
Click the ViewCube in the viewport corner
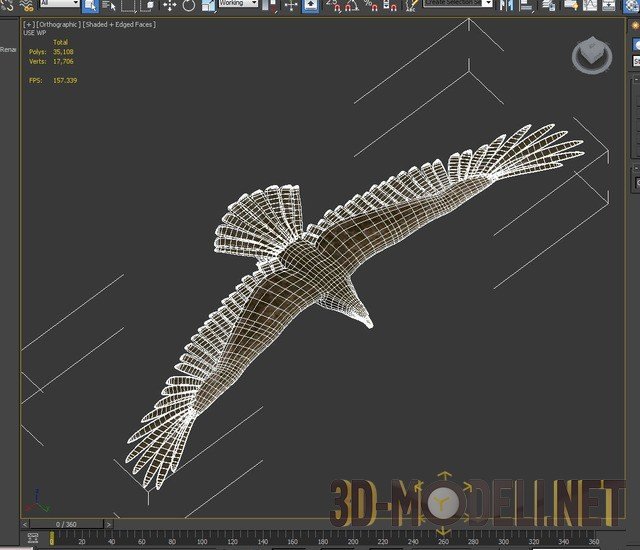click(591, 56)
